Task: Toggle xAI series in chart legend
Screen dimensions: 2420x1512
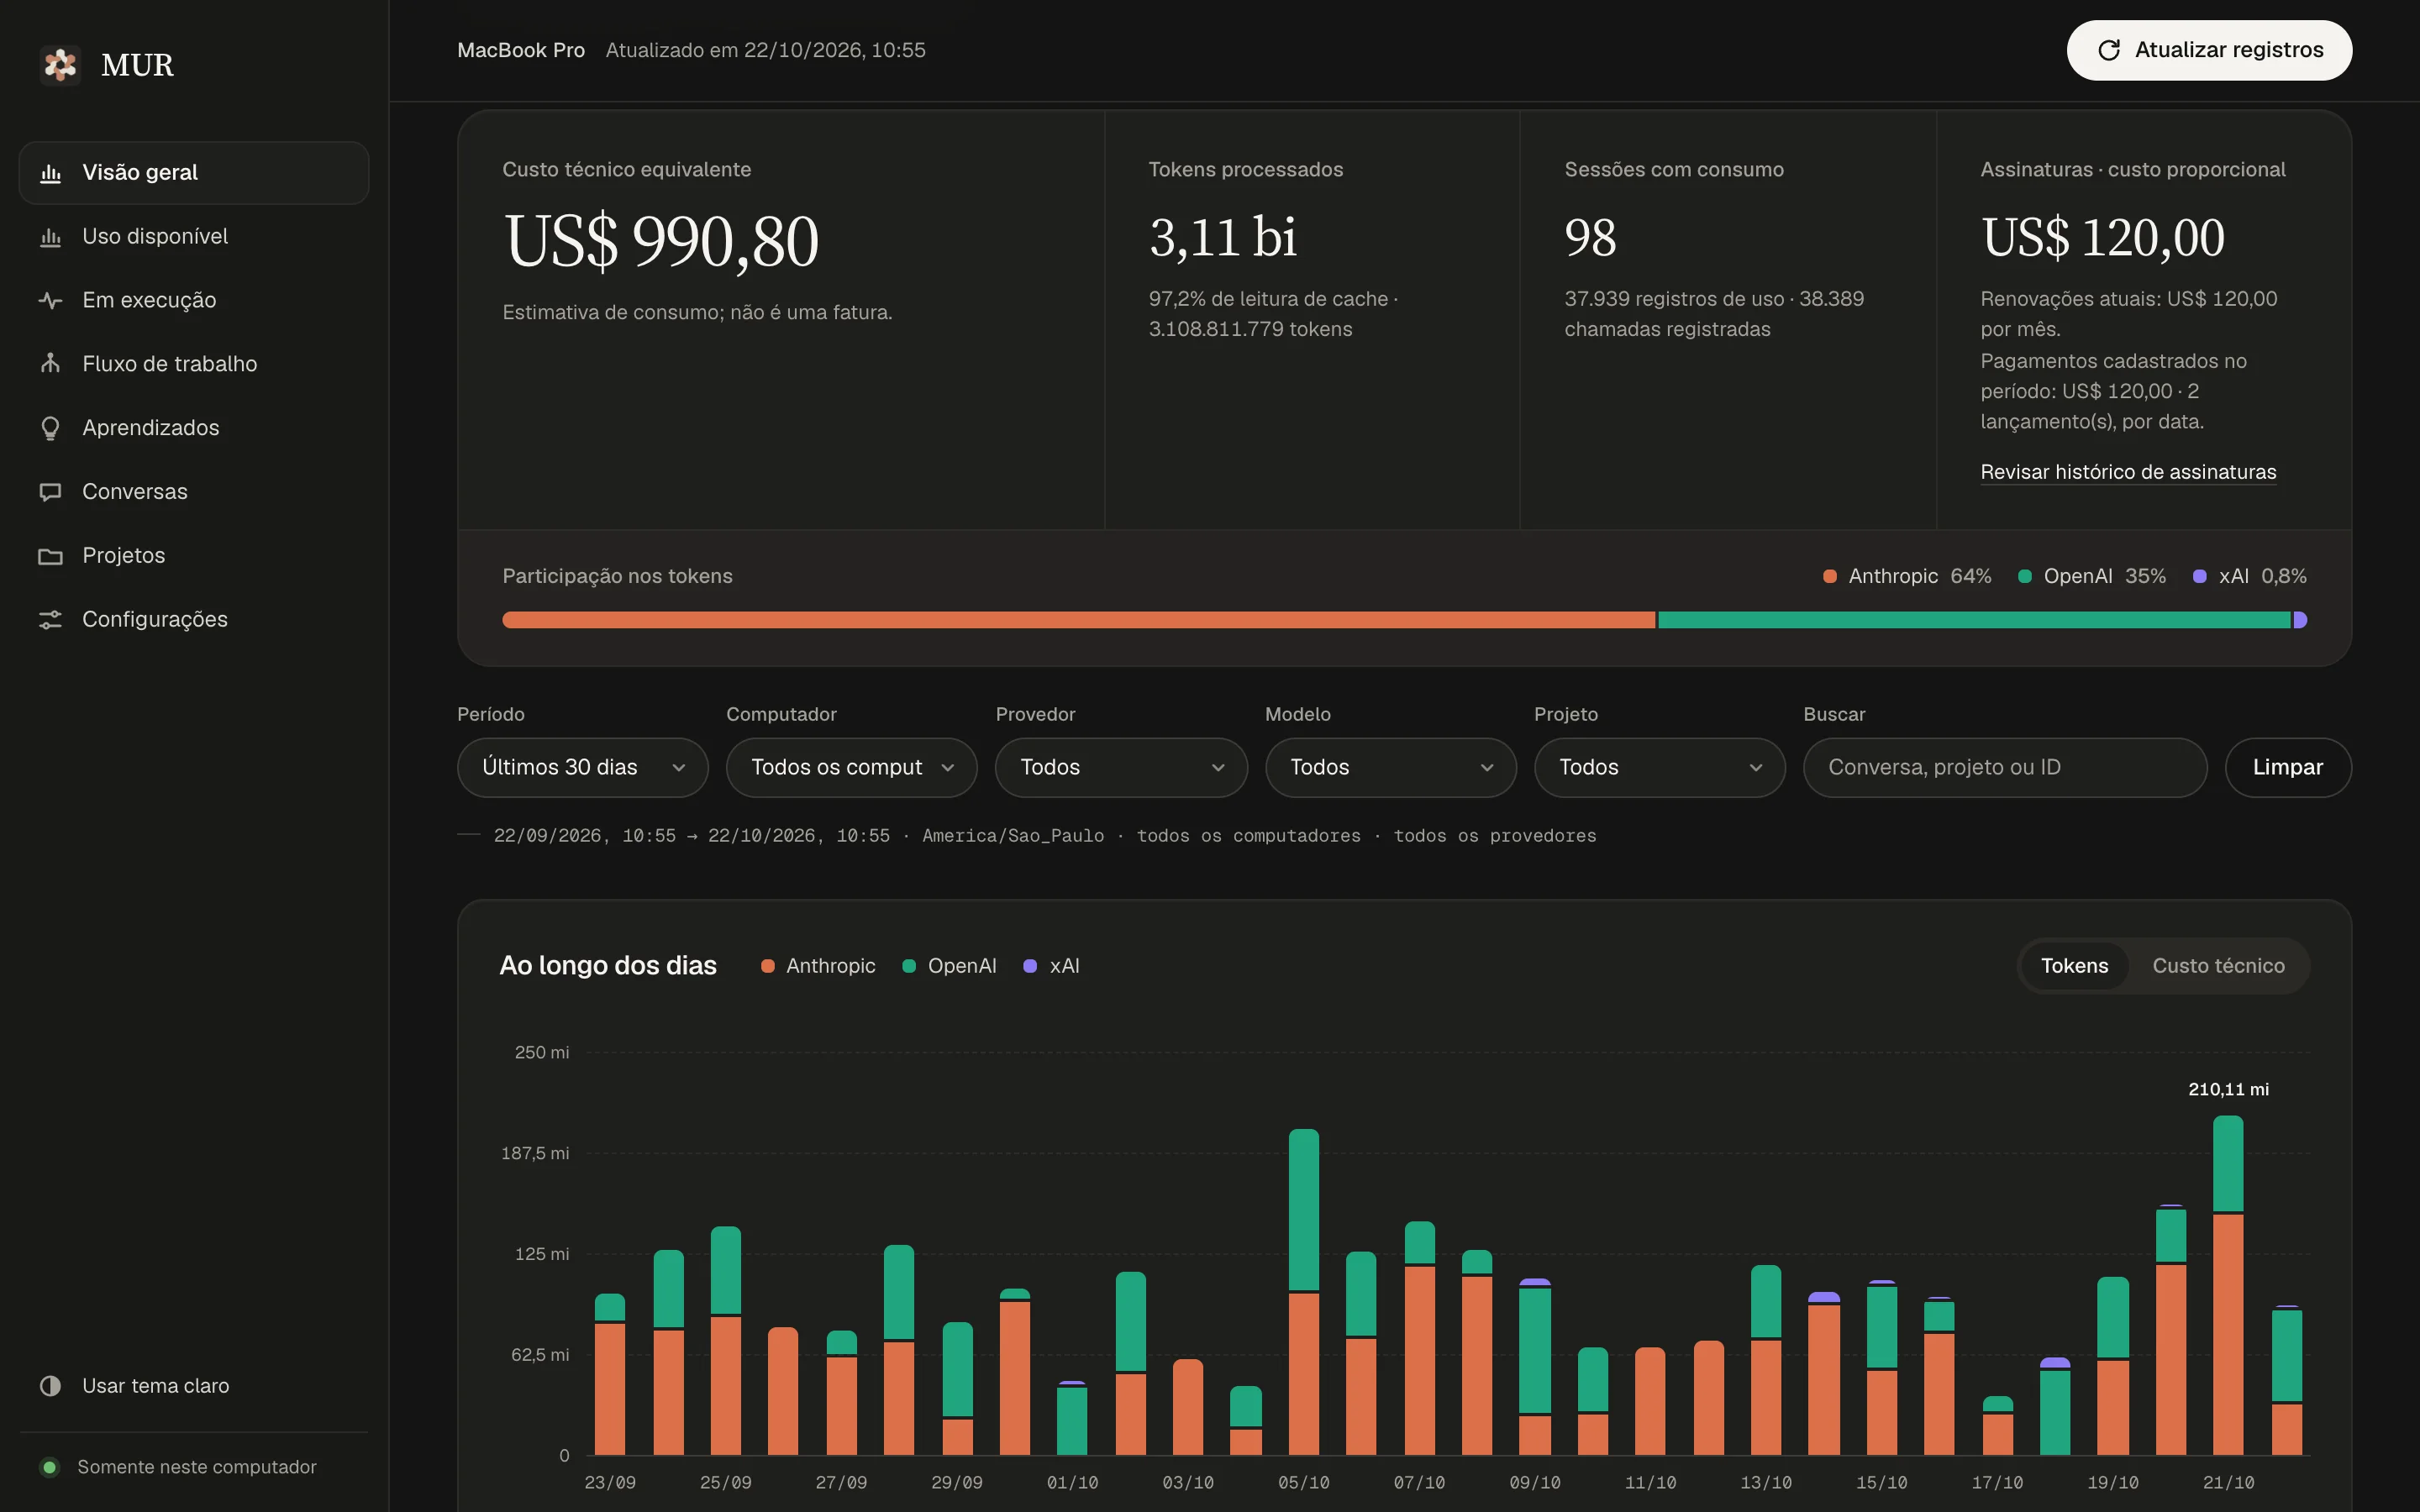Action: (x=1051, y=966)
